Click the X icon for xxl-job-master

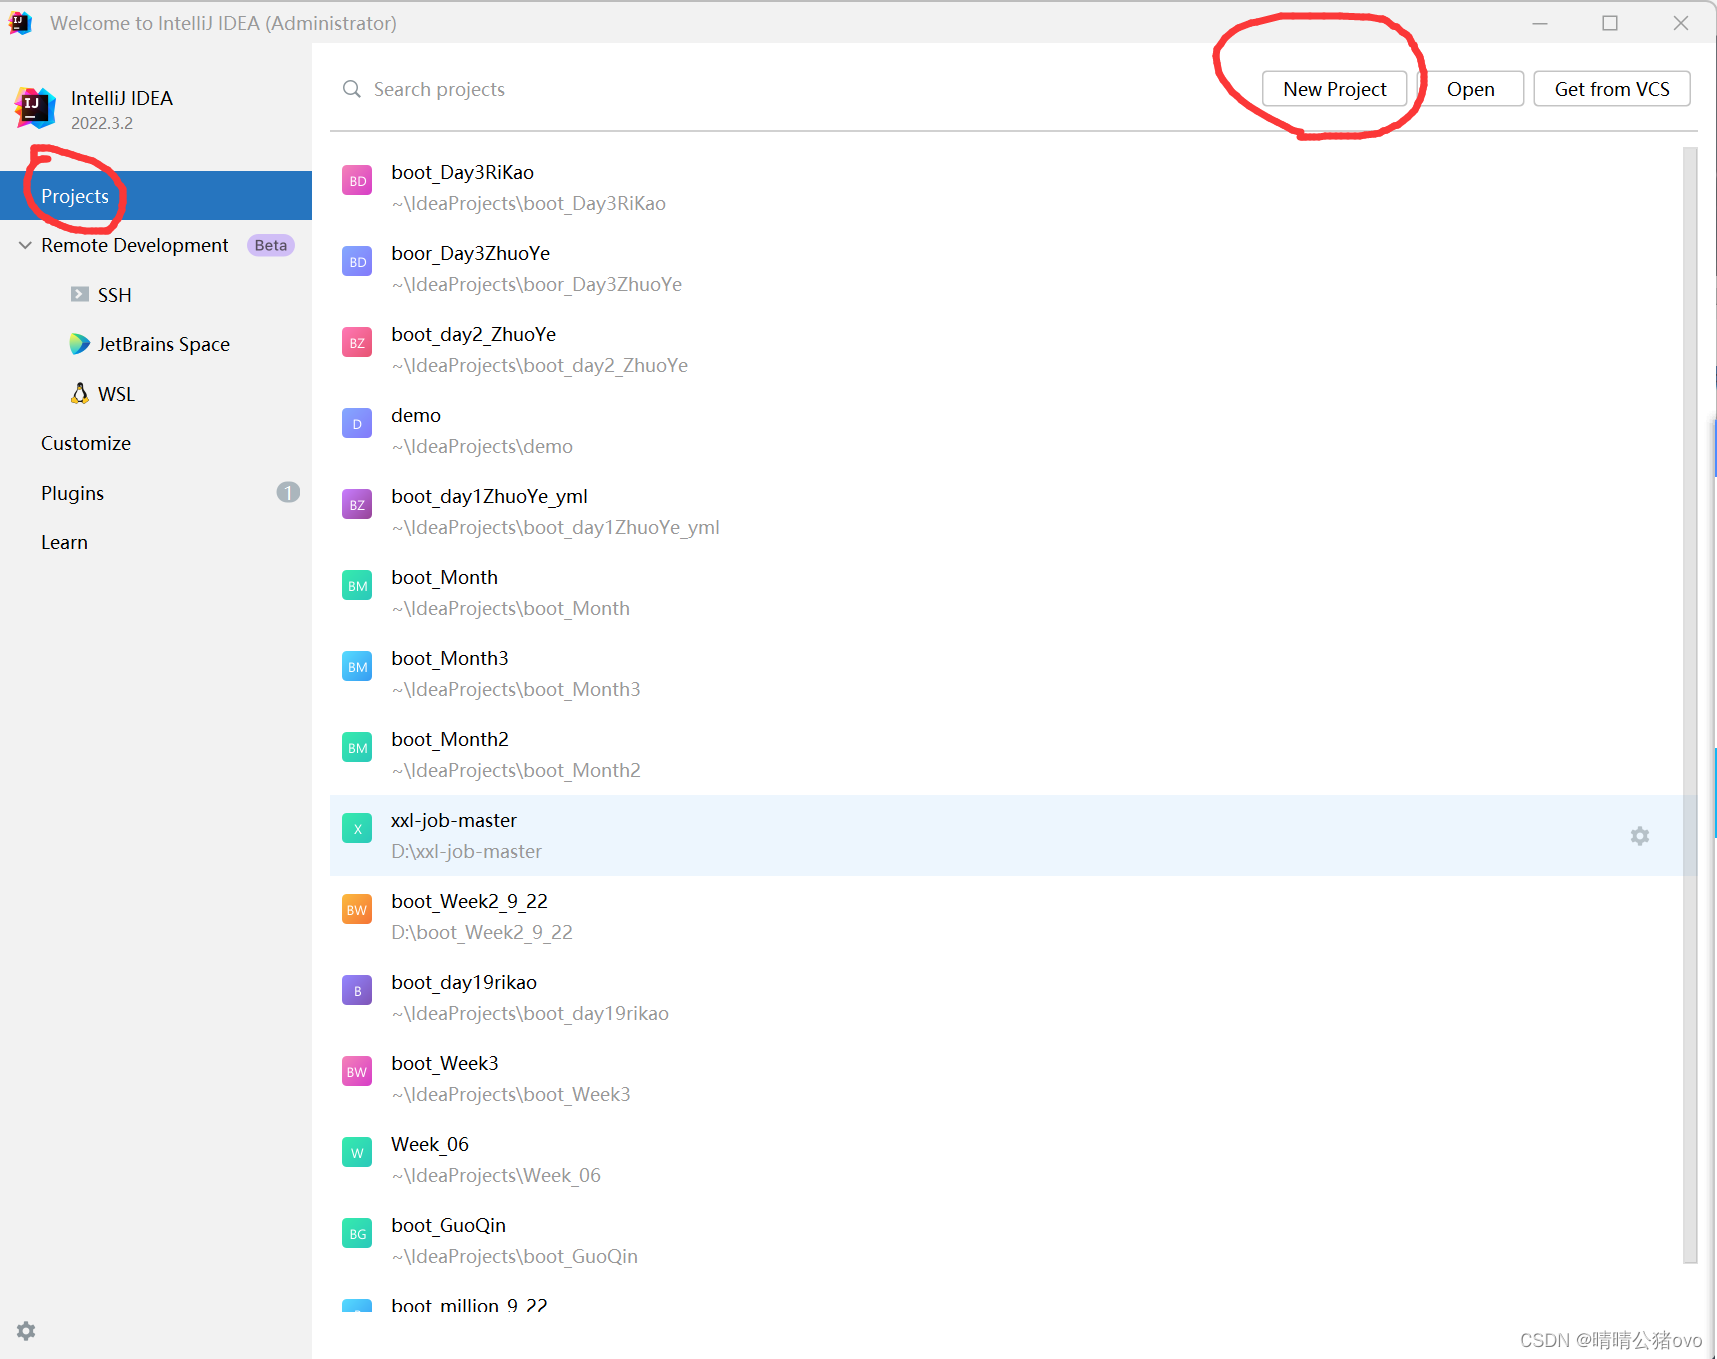click(357, 829)
